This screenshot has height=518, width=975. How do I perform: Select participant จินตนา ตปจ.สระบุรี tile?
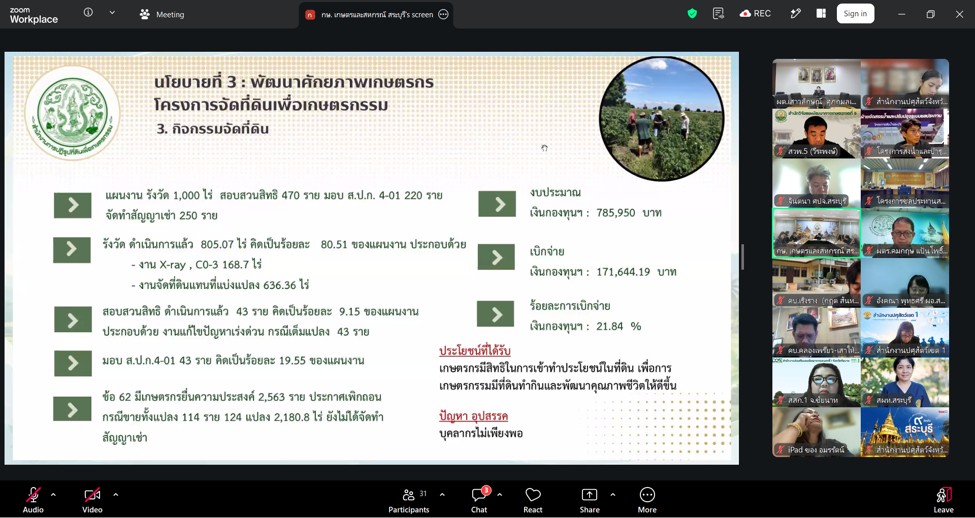pos(816,183)
